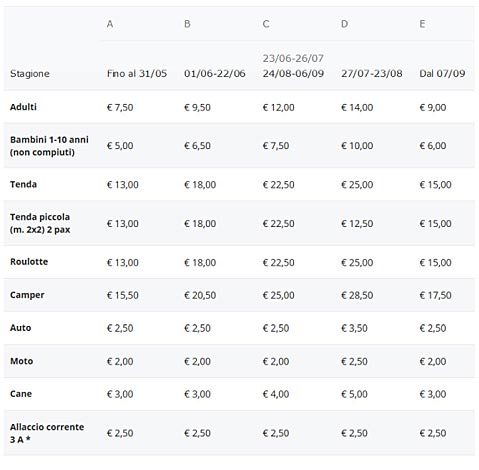Click the 27/07-23/08 season dates
This screenshot has height=470, width=479.
372,73
